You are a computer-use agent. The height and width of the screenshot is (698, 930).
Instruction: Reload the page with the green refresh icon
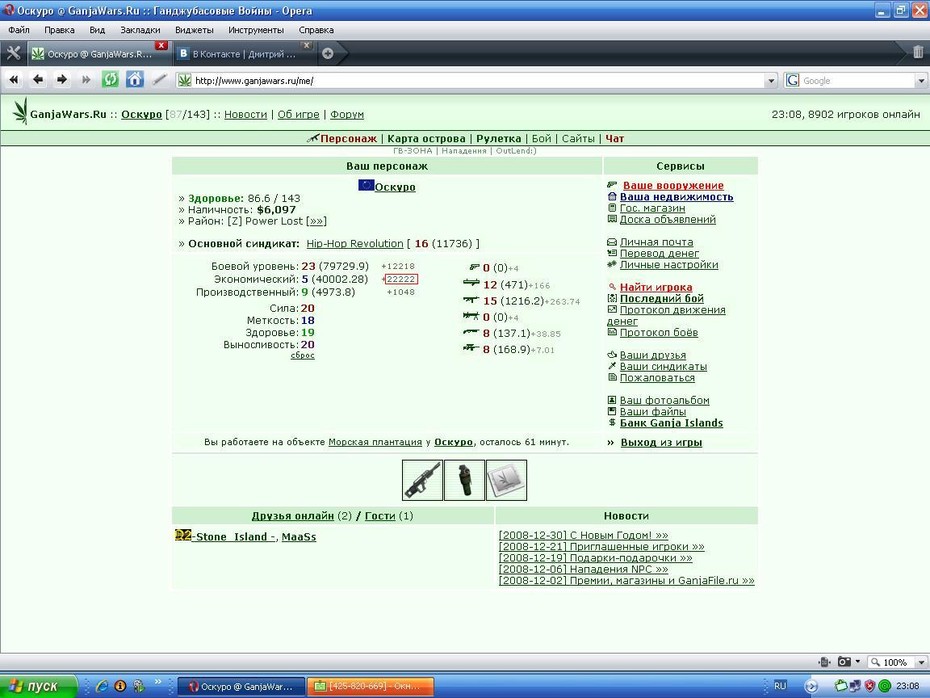110,79
